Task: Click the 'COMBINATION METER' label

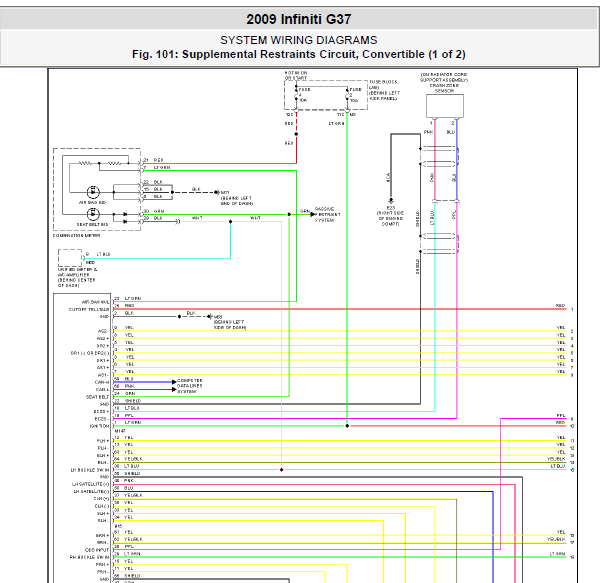Action: coord(76,235)
